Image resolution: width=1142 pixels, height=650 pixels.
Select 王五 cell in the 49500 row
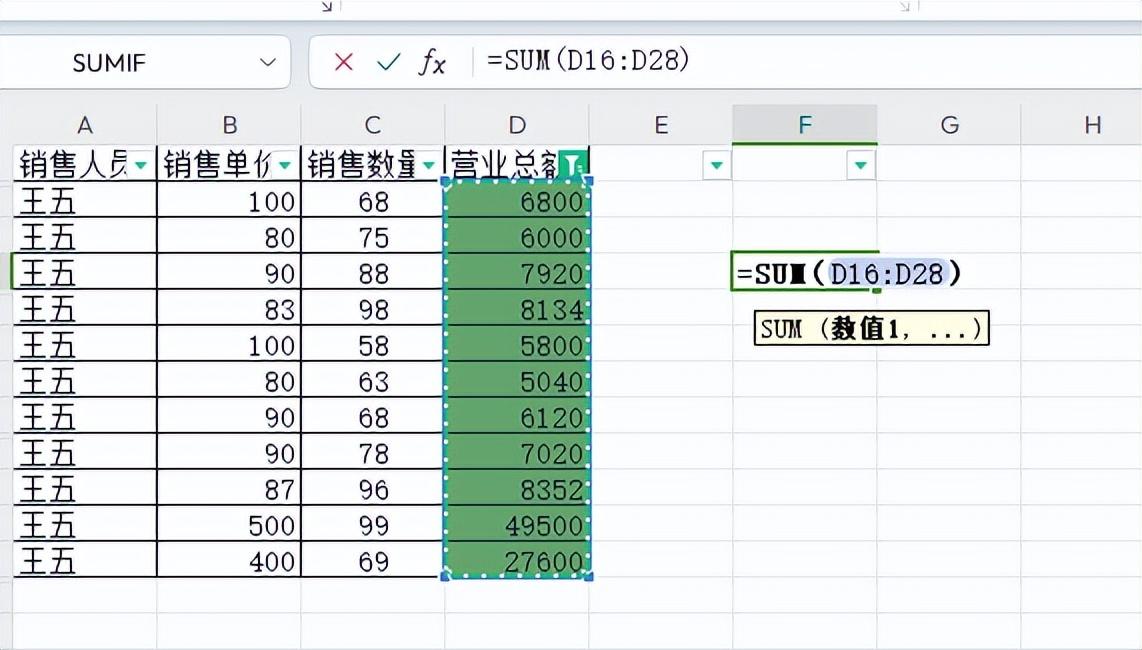pyautogui.click(x=84, y=525)
